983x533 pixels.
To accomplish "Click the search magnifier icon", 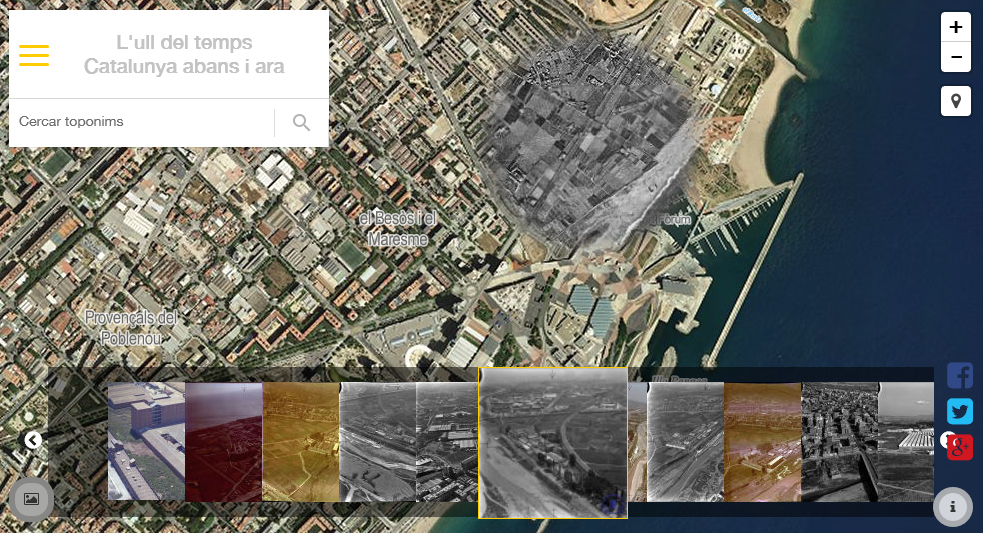I will (x=301, y=122).
